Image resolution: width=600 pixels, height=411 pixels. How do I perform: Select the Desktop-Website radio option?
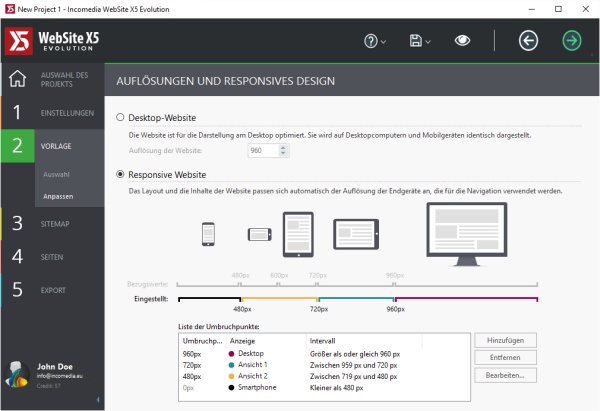(120, 117)
